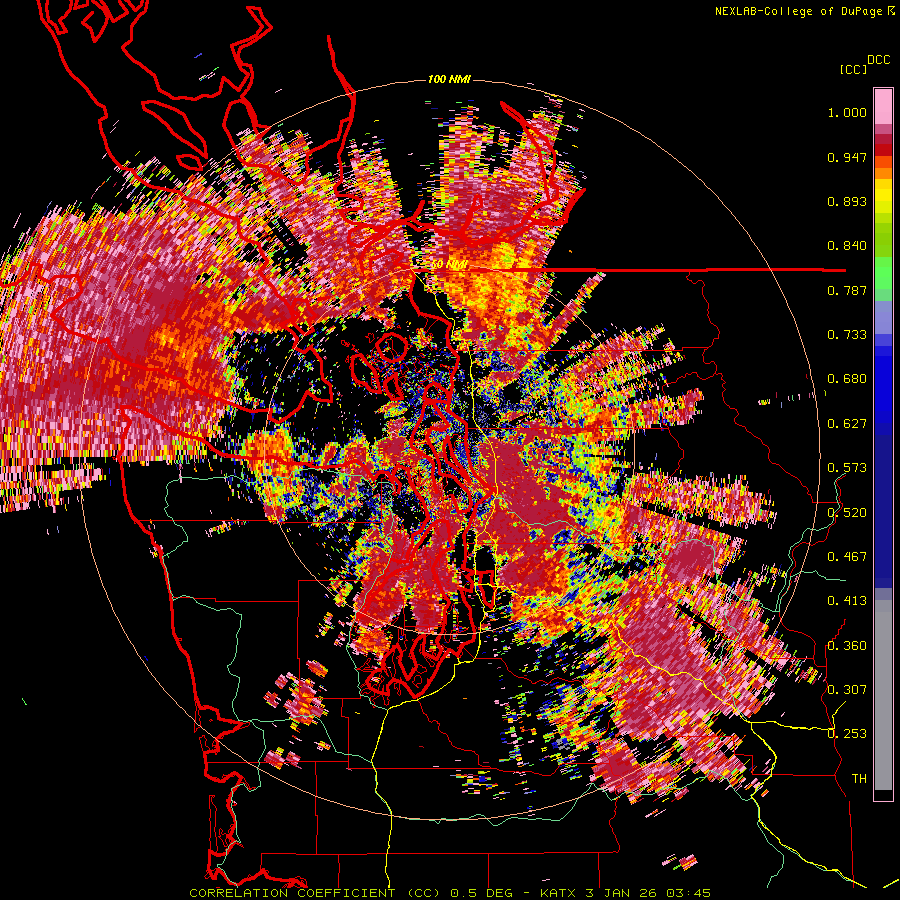
Task: Click the 03:45 timestamp
Action: (689, 893)
